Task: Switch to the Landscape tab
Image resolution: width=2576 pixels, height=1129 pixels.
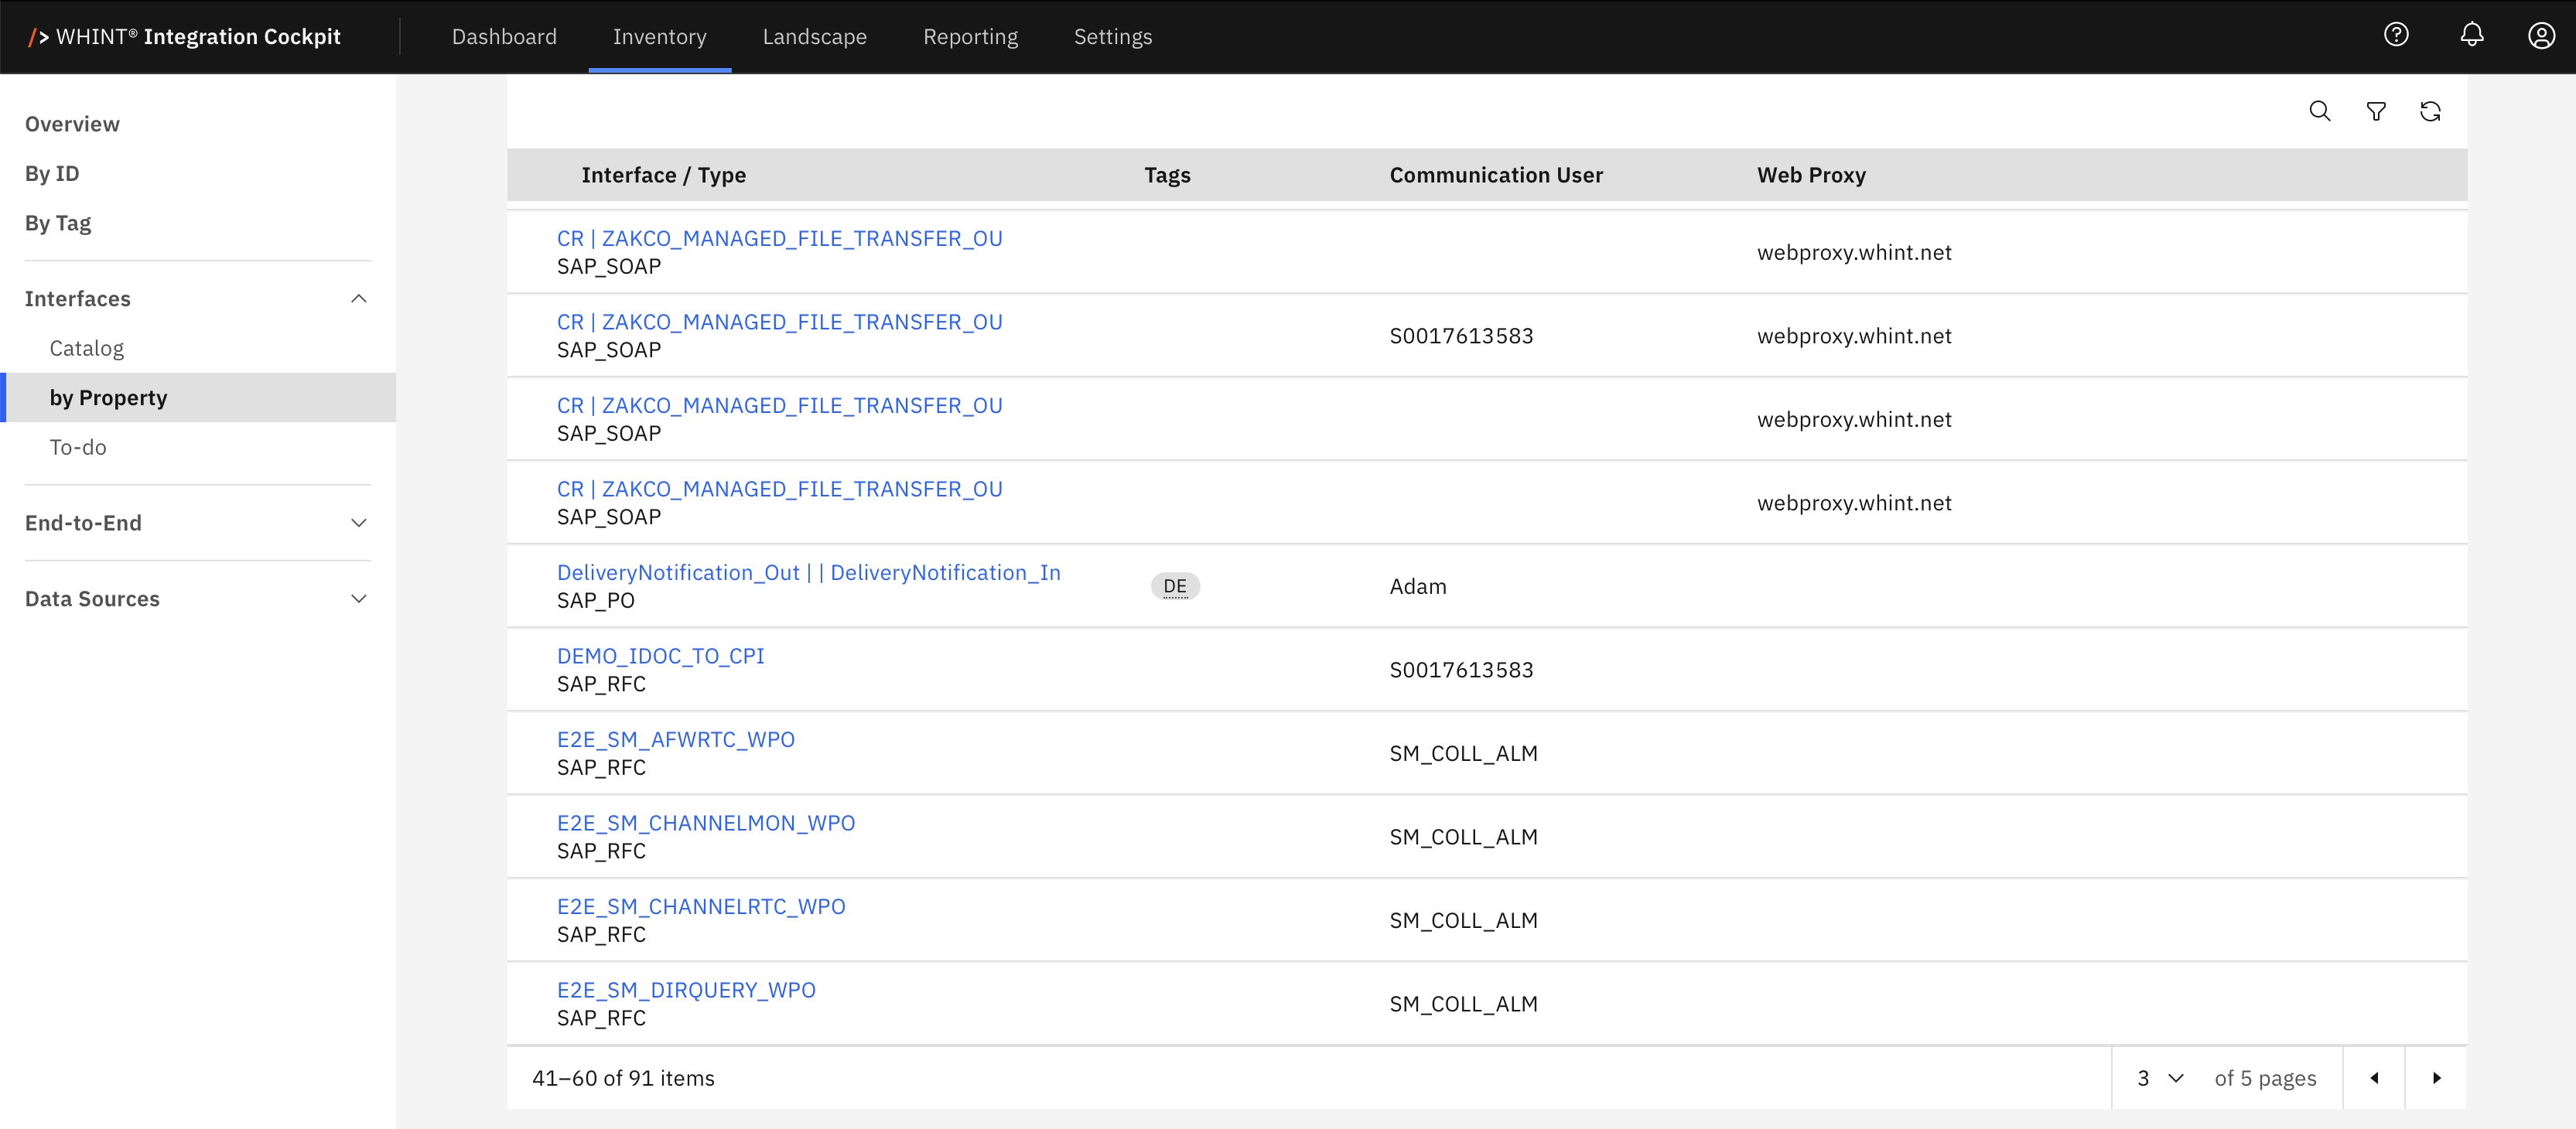Action: 814,37
